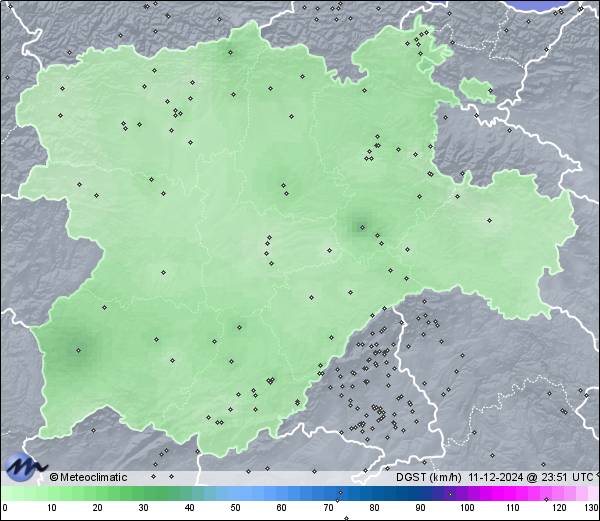
Task: Click the ©Meteoclimatic copyright text
Action: click(88, 477)
